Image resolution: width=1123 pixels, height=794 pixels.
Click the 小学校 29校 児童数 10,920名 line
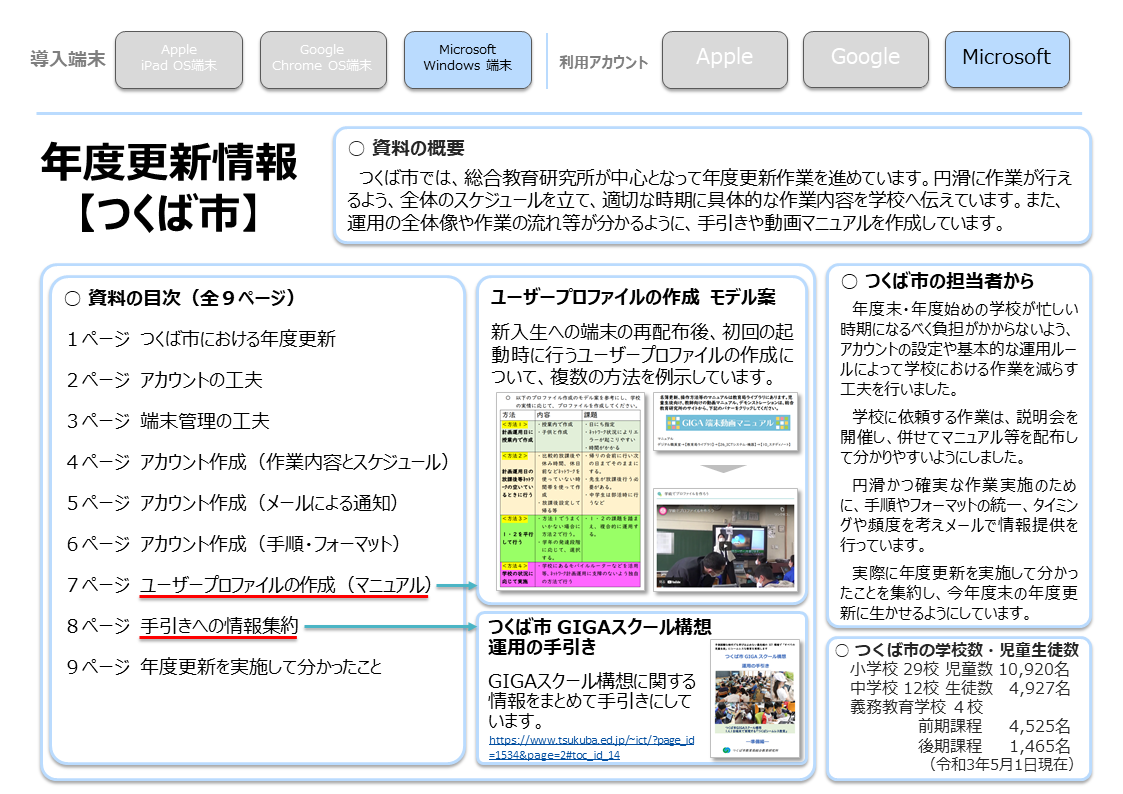click(960, 669)
